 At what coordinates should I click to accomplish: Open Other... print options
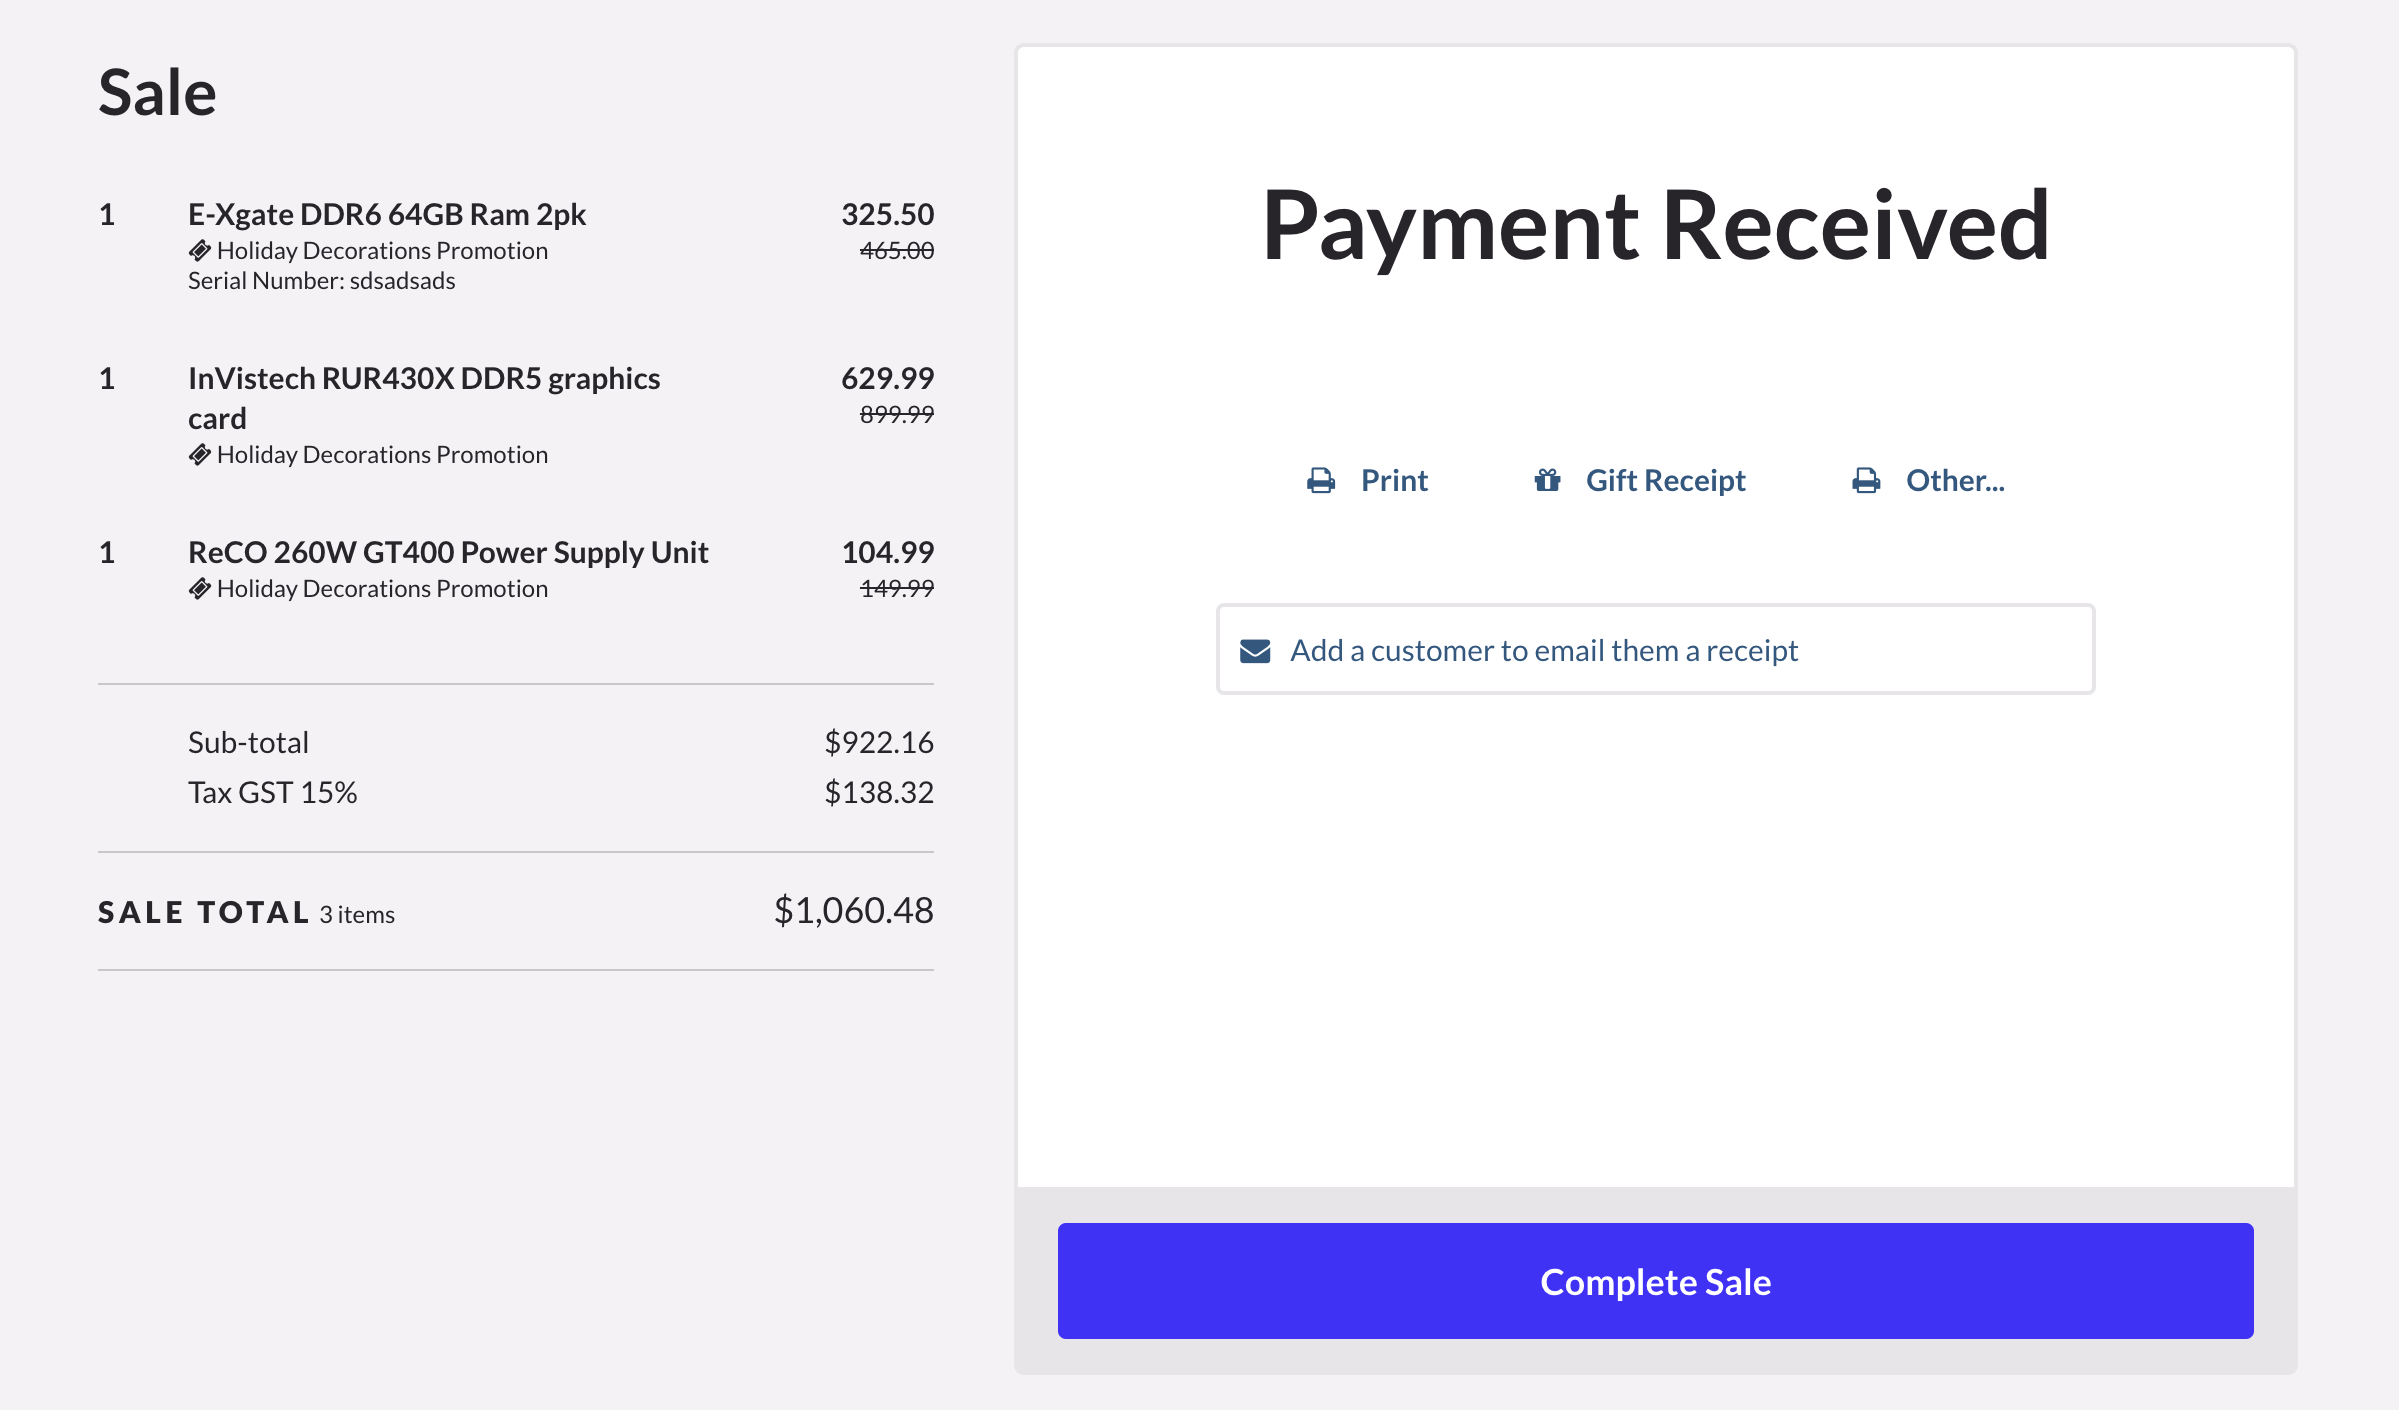tap(1954, 481)
